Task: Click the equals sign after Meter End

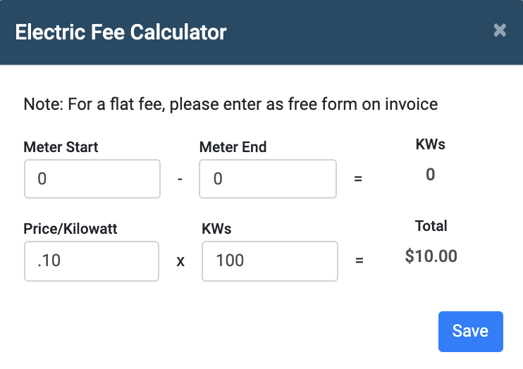Action: coord(358,179)
